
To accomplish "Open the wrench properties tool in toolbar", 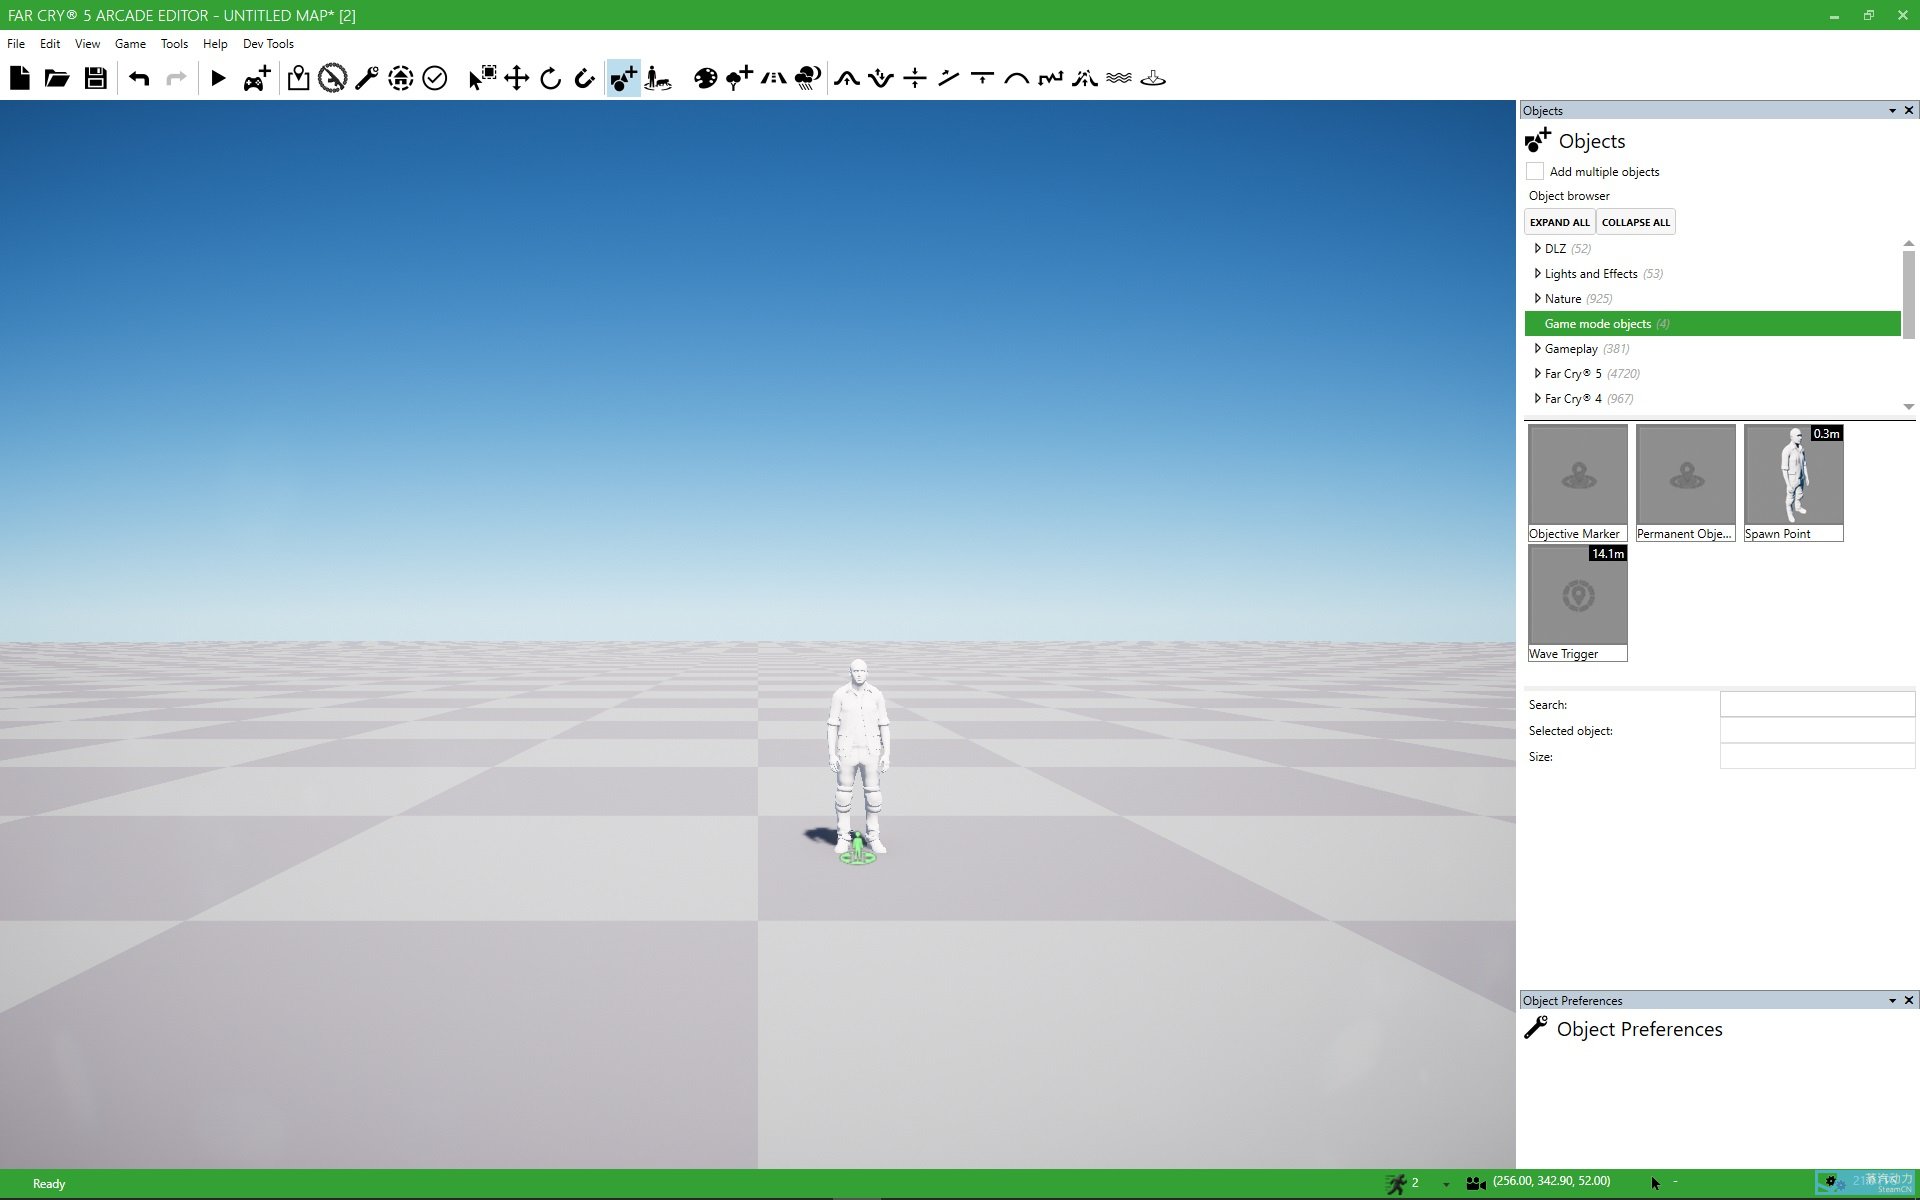I will click(367, 78).
